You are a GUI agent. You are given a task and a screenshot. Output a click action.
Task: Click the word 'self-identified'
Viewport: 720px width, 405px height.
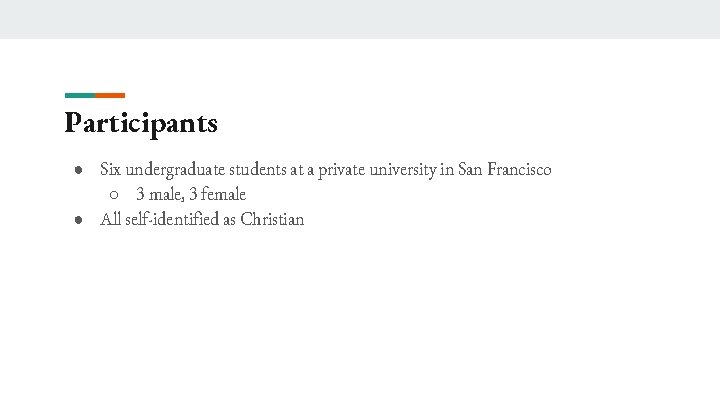coord(171,219)
